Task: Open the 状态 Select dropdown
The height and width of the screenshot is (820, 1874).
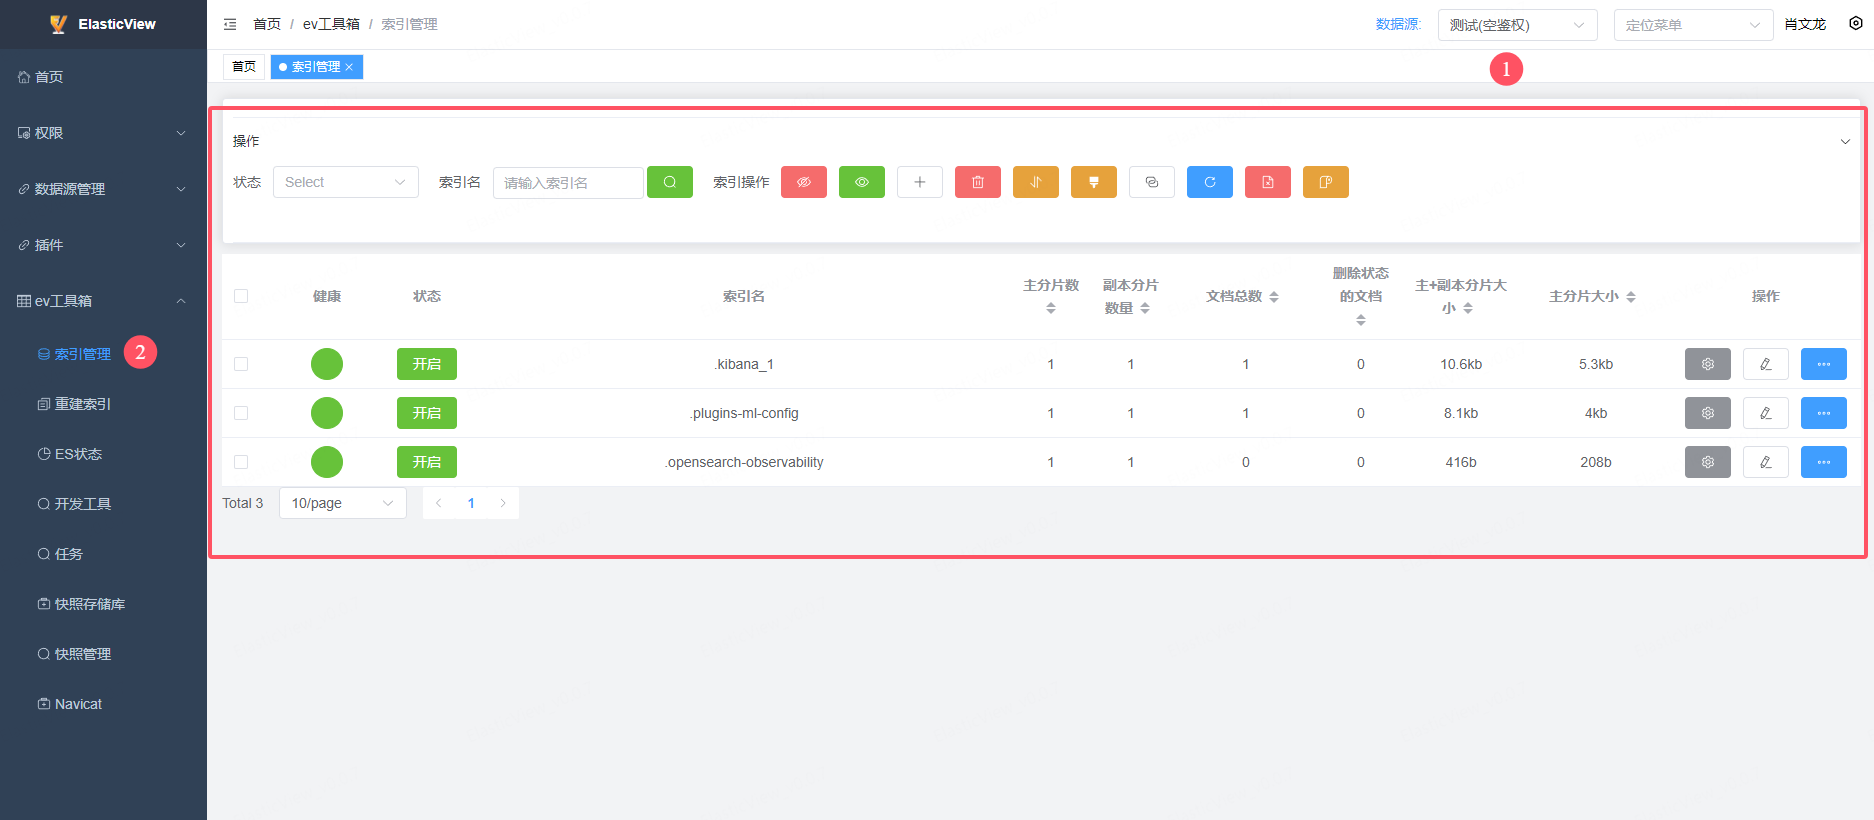Action: (345, 182)
